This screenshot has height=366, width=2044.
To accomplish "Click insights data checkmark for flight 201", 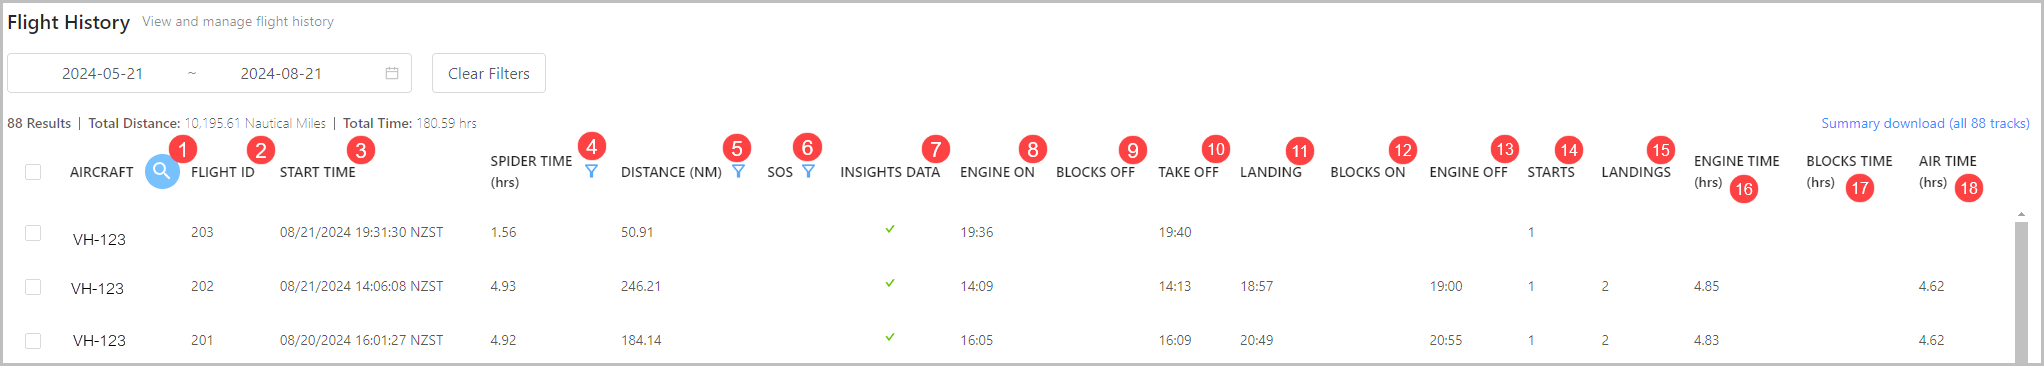I will pos(889,338).
